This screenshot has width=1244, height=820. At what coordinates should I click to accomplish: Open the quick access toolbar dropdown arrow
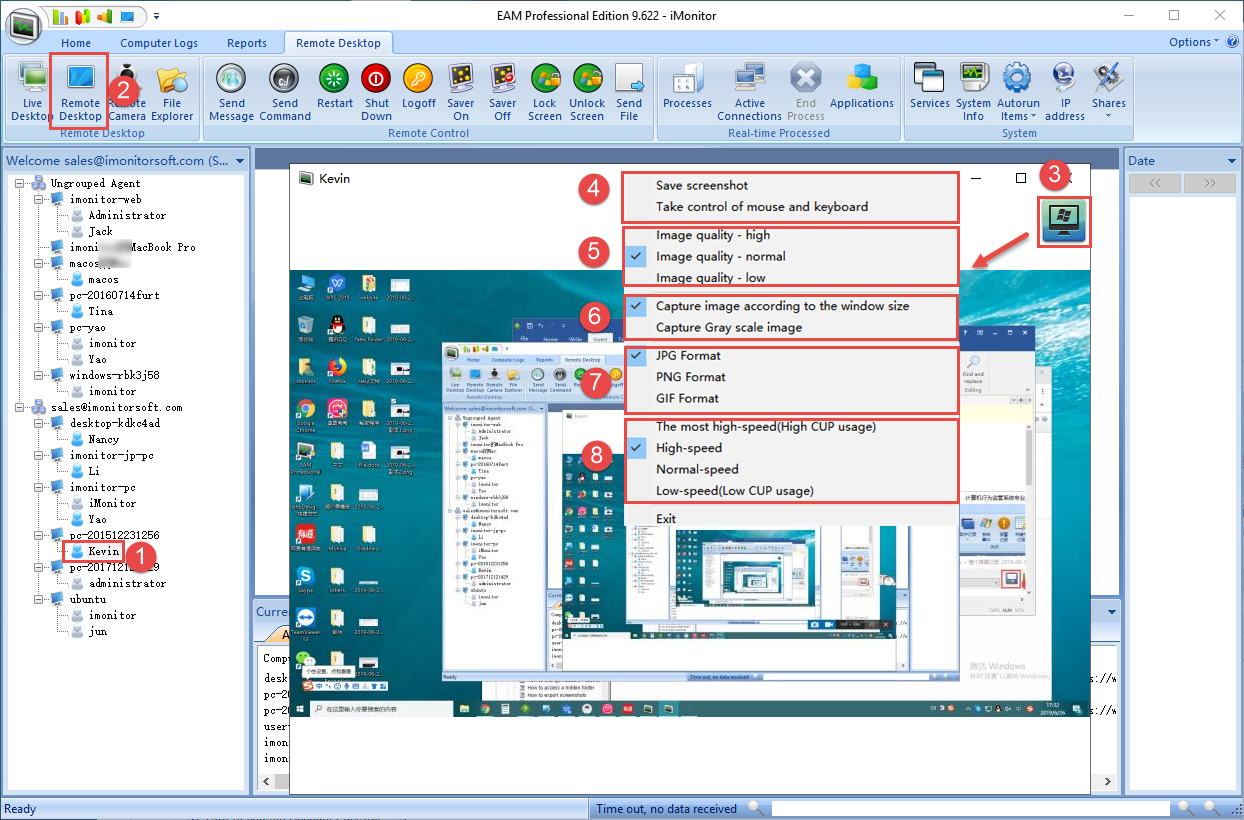pos(157,16)
